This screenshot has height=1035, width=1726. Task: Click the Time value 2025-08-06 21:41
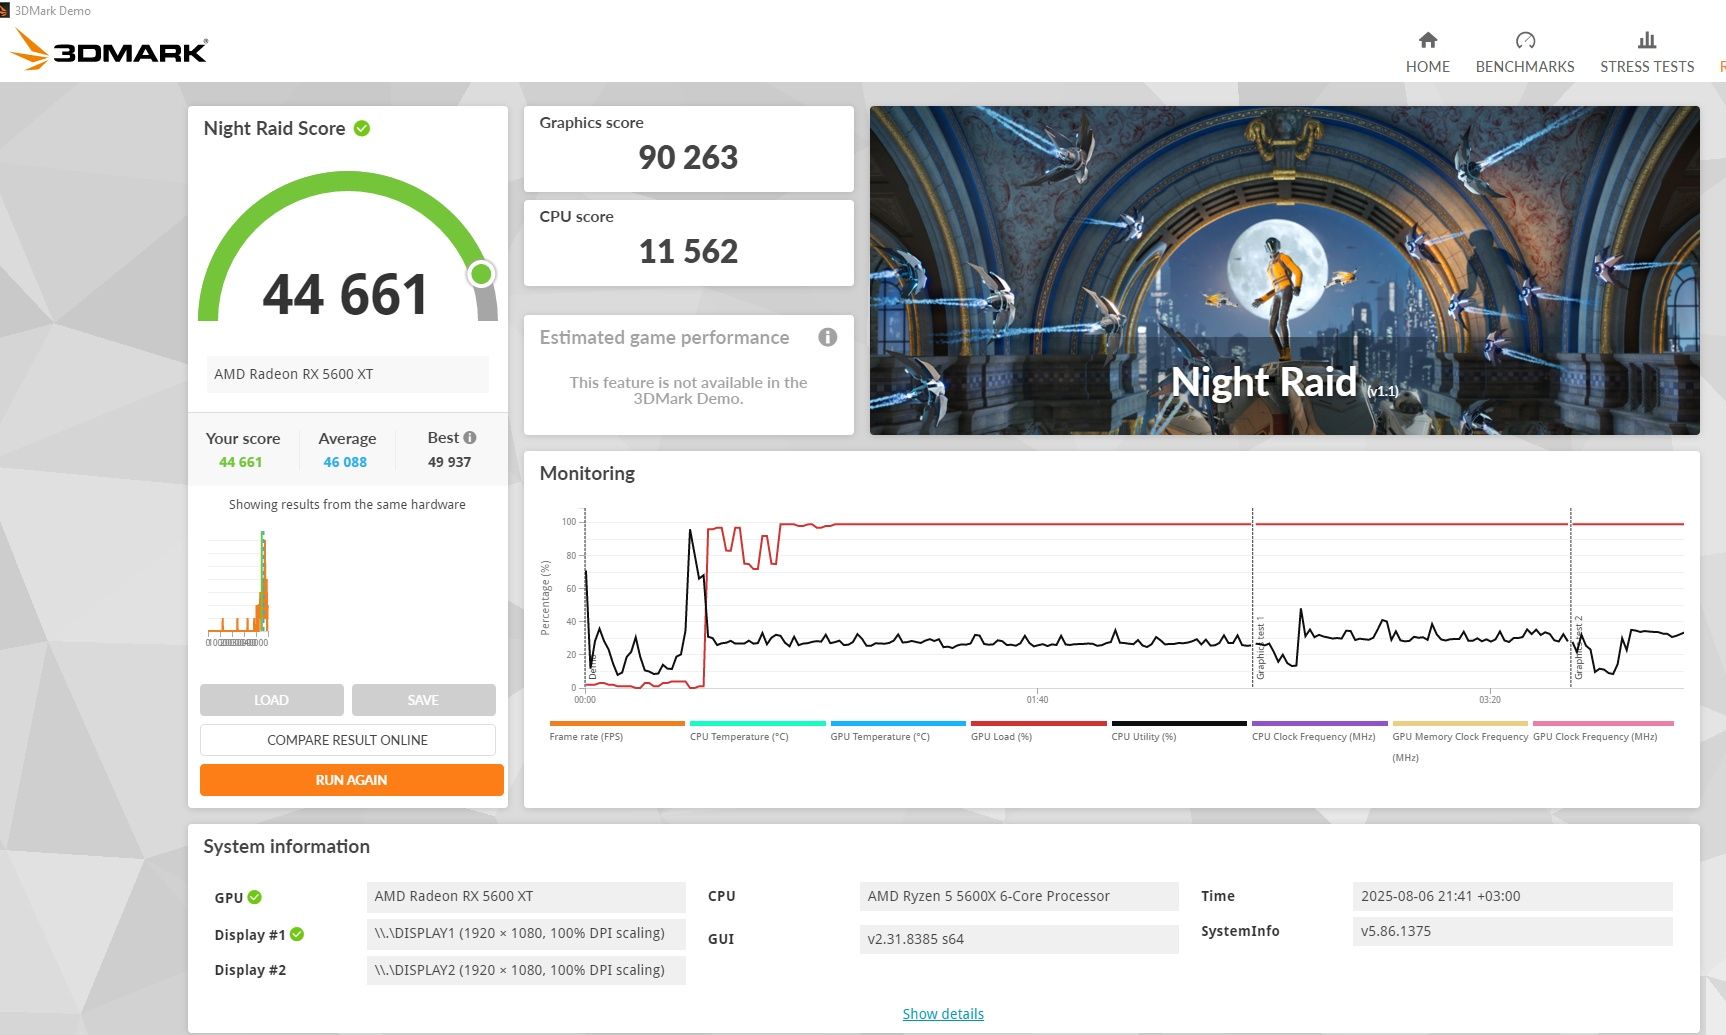(x=1512, y=896)
